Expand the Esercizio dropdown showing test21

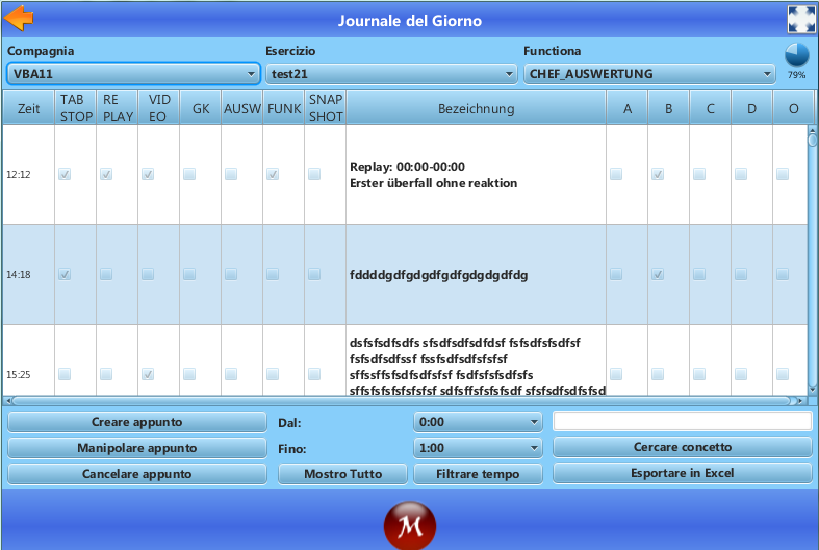(x=391, y=74)
